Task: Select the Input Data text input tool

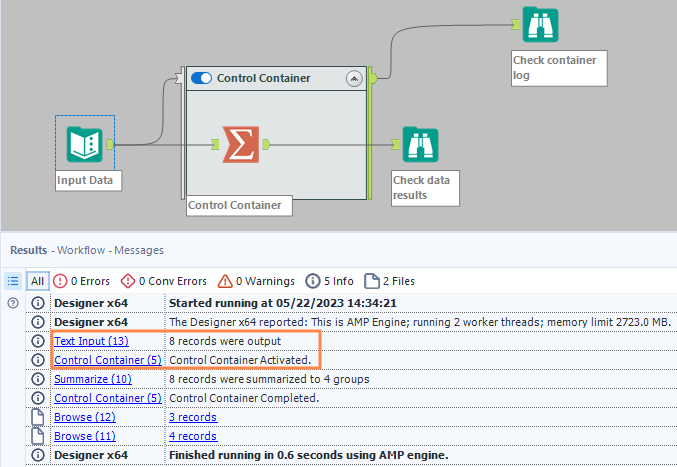Action: pyautogui.click(x=85, y=143)
